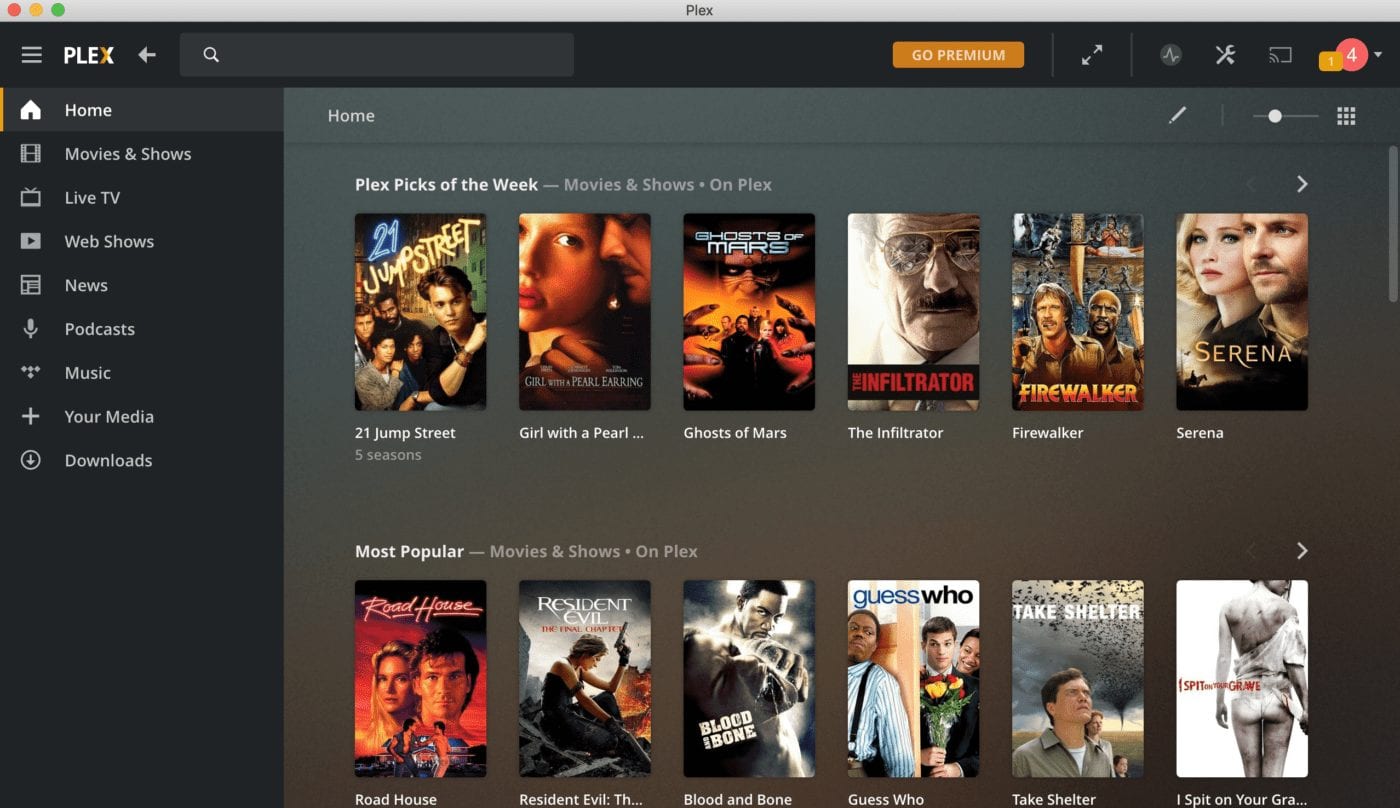The height and width of the screenshot is (808, 1400).
Task: Select Movies & Shows in sidebar
Action: pyautogui.click(x=127, y=154)
